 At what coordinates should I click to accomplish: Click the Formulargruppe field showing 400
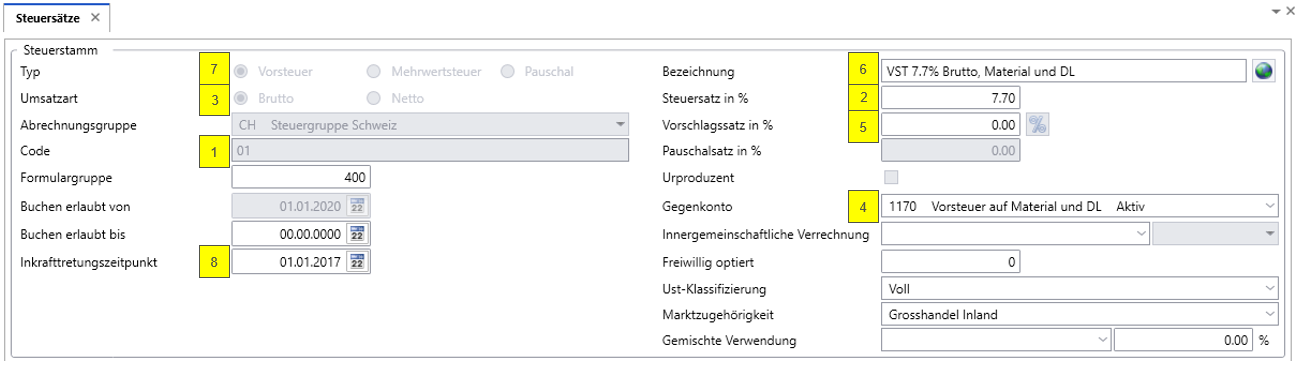(x=301, y=178)
